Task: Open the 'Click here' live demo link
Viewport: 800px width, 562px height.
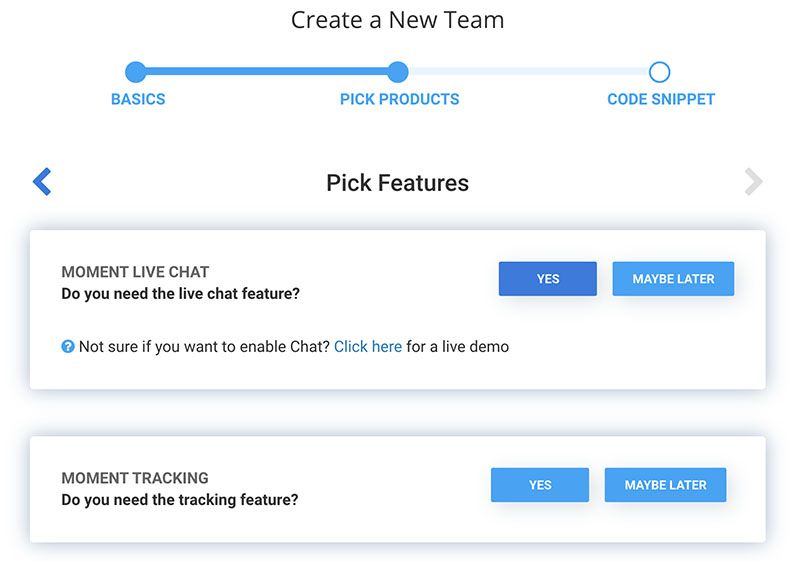Action: (368, 347)
